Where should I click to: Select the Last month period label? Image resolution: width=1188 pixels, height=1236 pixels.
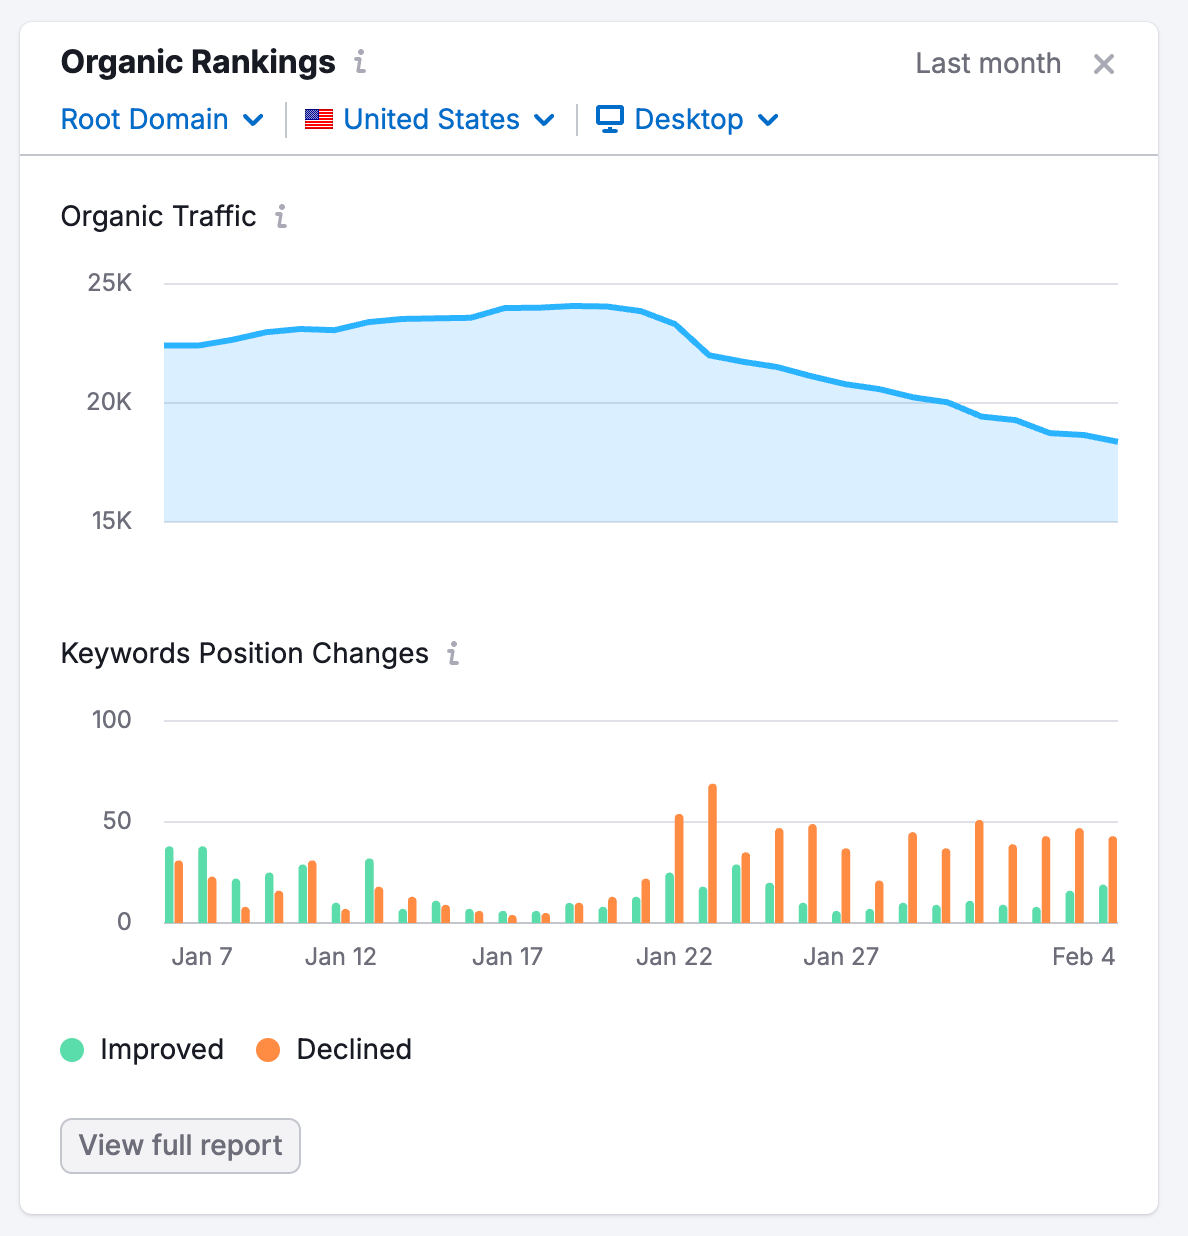pos(987,63)
